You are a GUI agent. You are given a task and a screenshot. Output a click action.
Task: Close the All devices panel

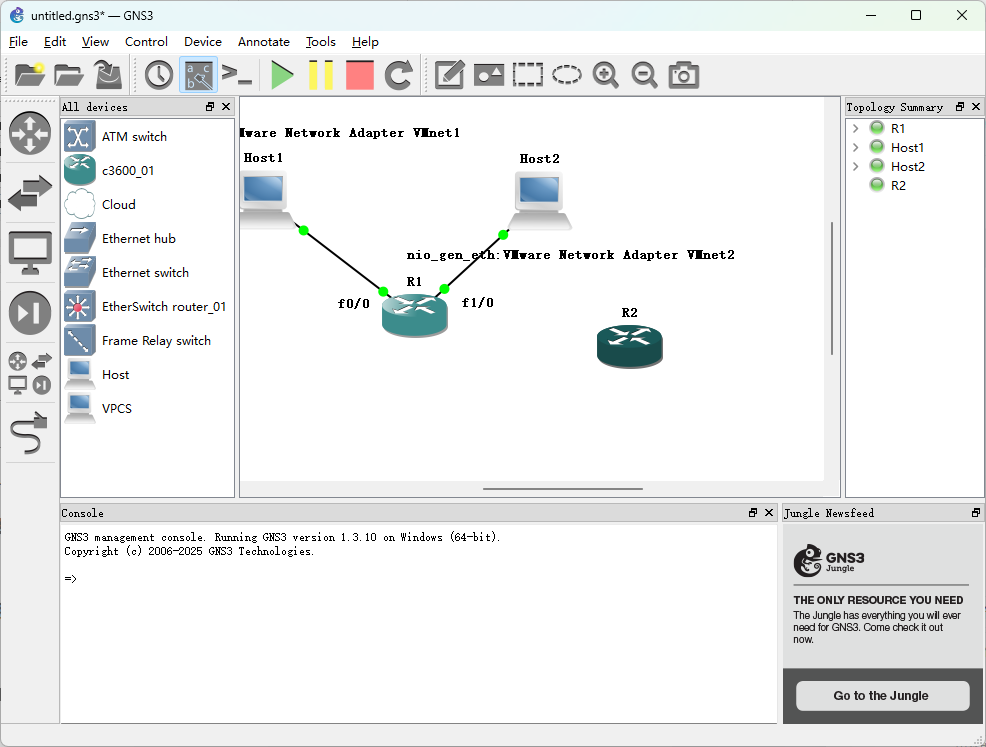pos(226,107)
